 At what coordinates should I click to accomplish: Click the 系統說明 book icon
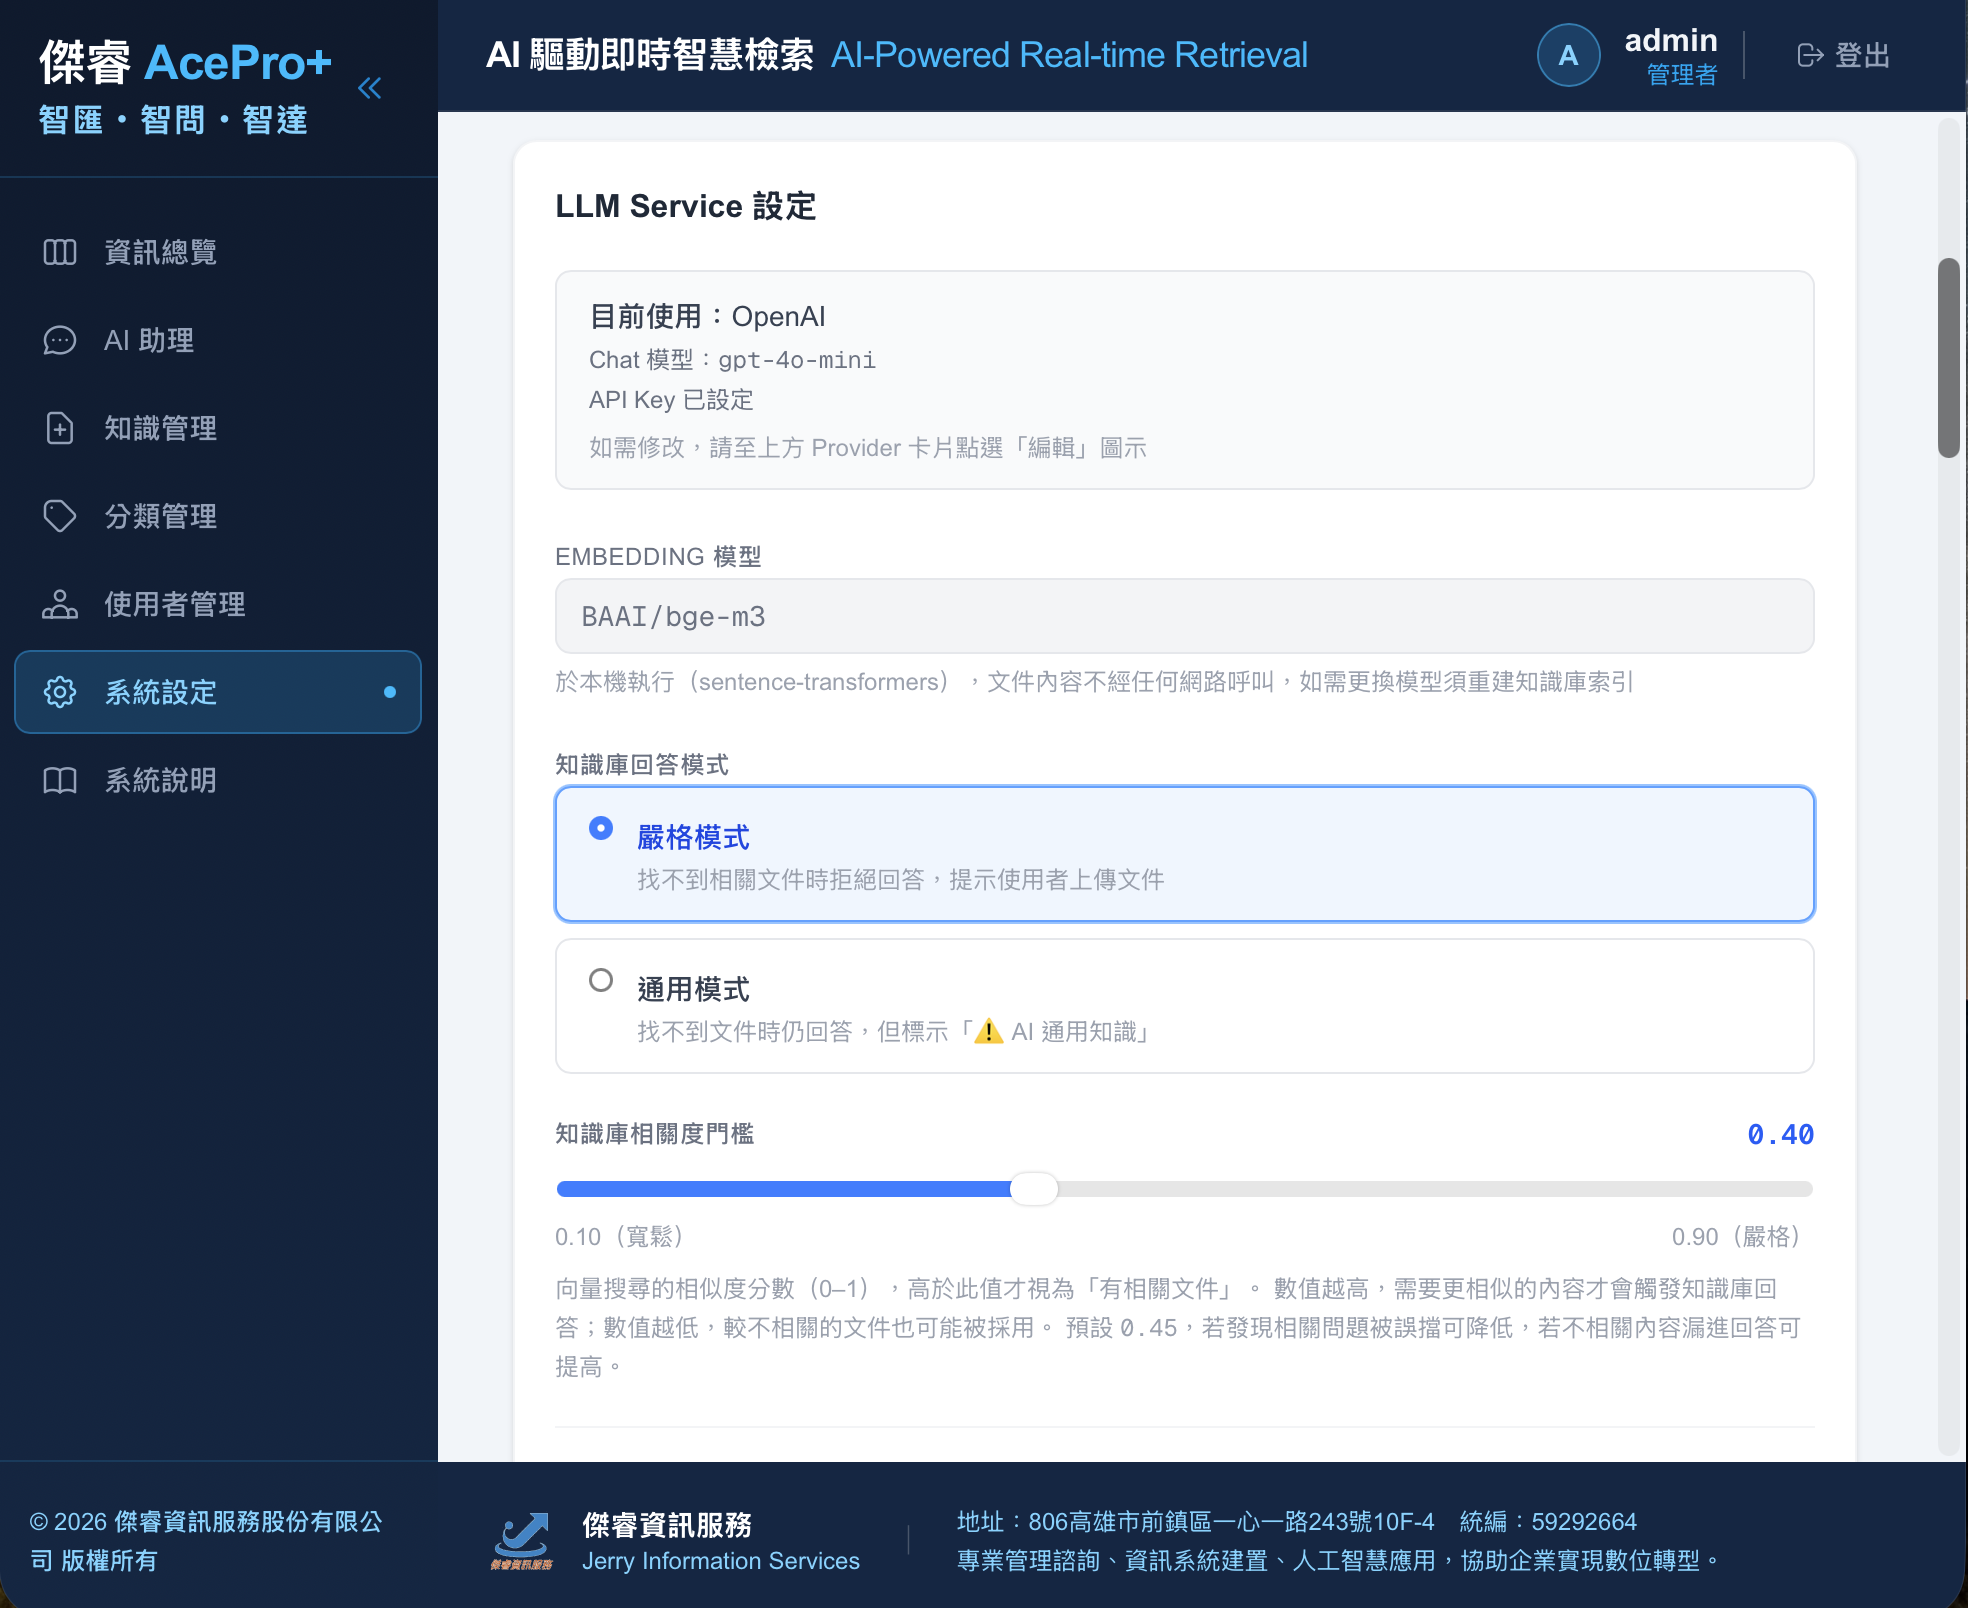(60, 780)
